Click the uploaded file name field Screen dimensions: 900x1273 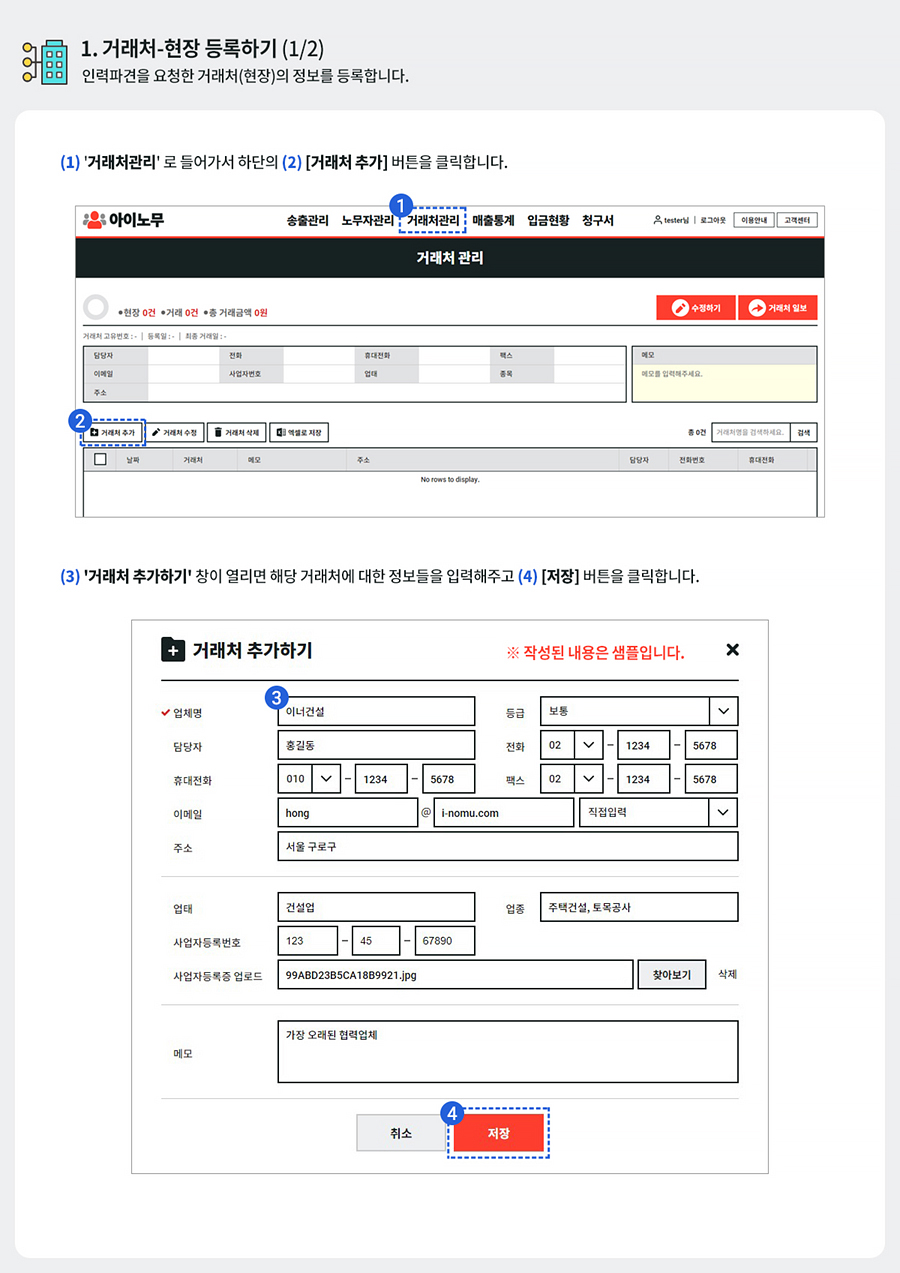pos(455,975)
